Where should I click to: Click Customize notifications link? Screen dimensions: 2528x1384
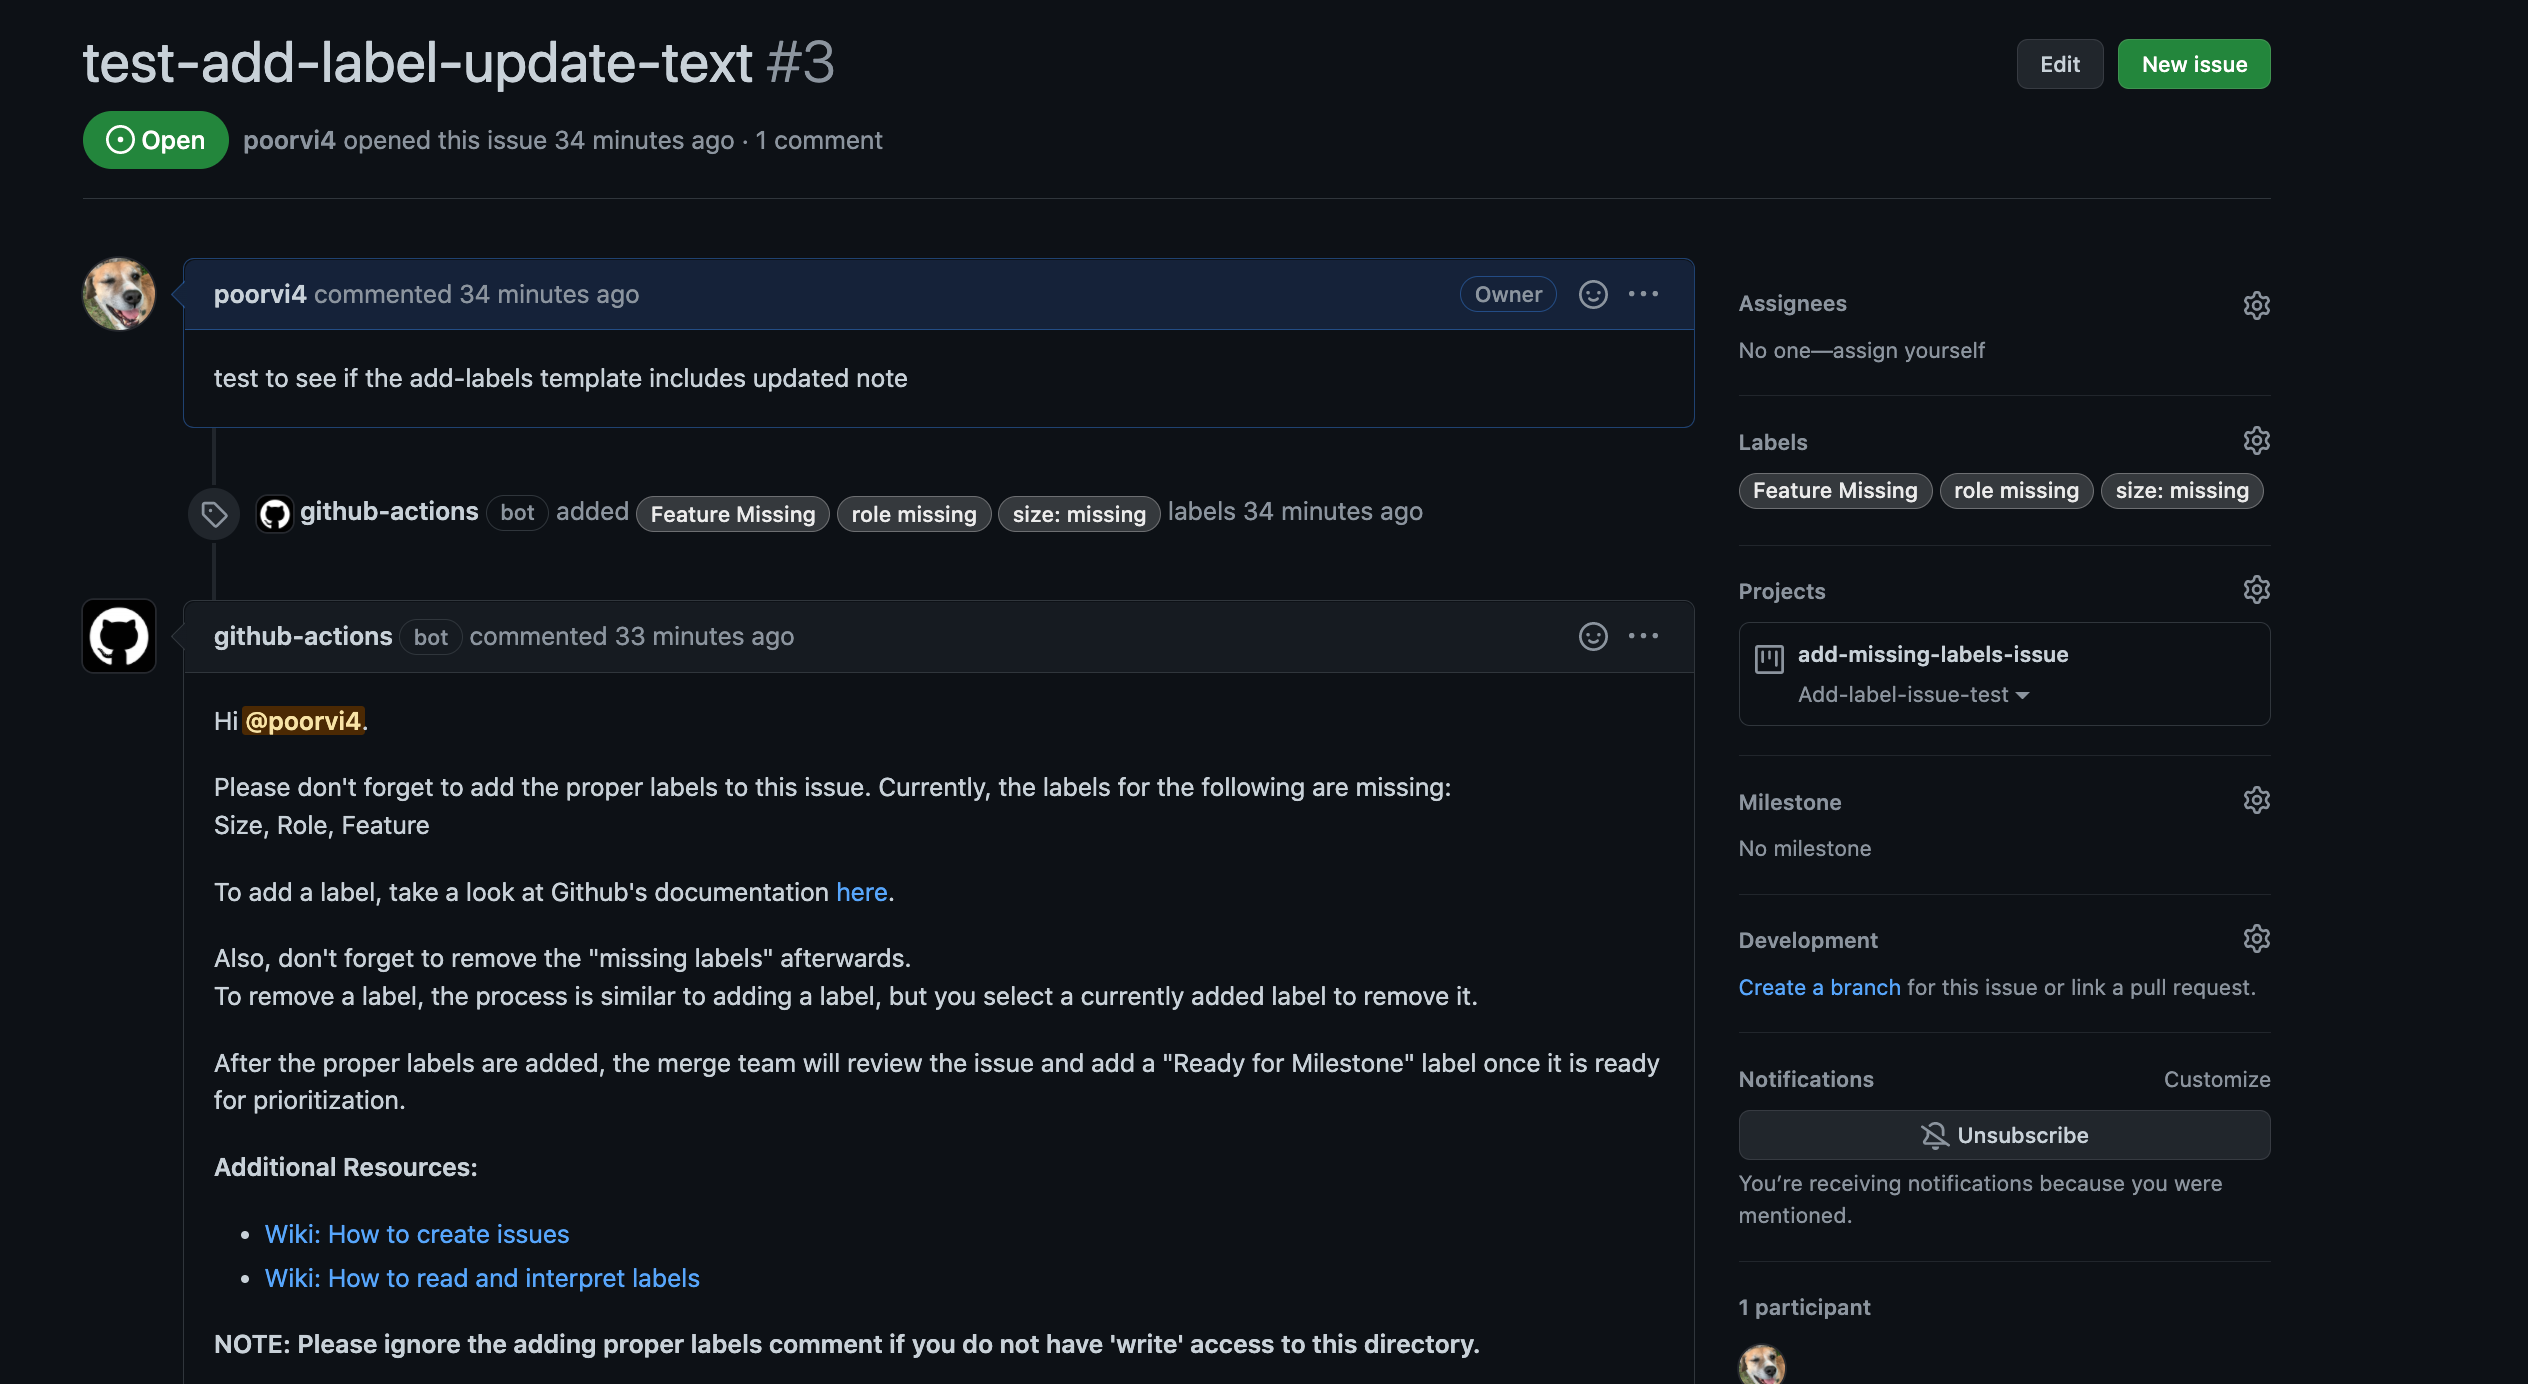(x=2216, y=1080)
